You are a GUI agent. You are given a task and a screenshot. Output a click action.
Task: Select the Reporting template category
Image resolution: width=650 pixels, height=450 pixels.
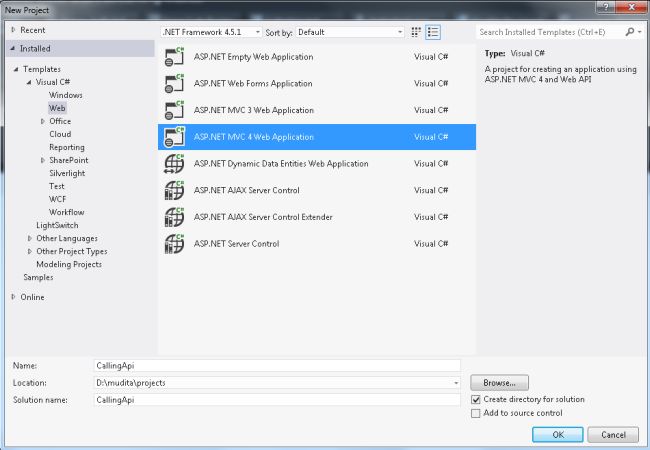tap(67, 147)
